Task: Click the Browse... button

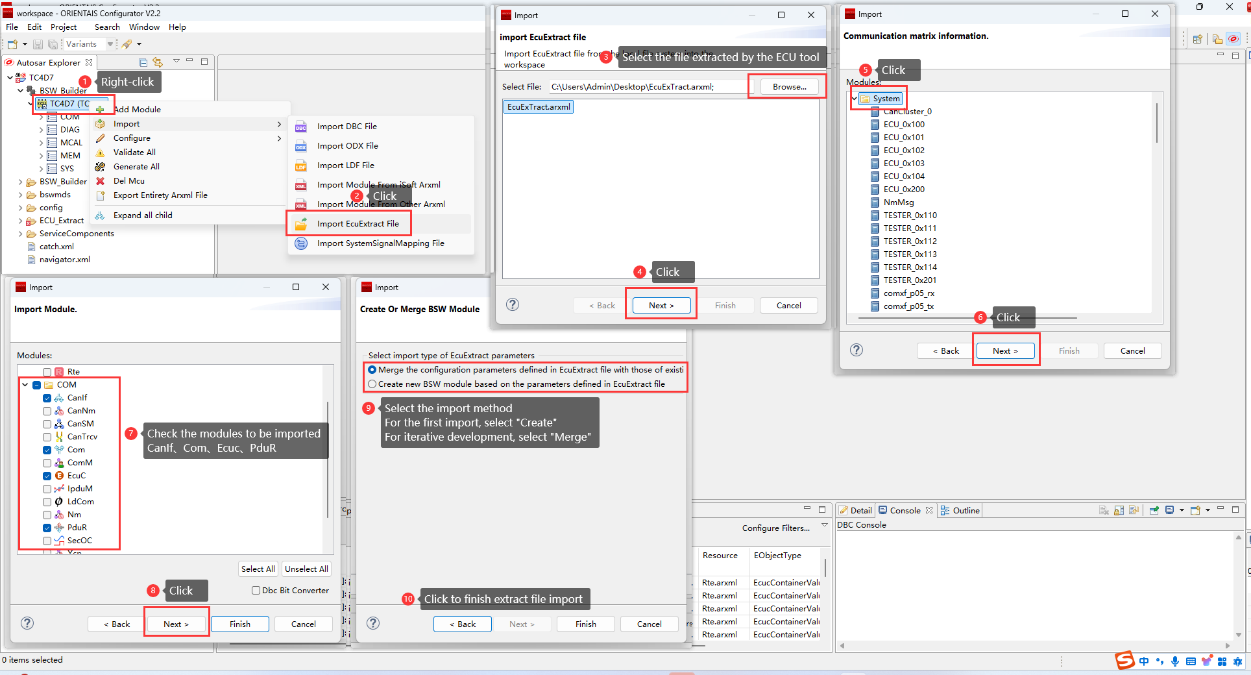Action: pyautogui.click(x=789, y=87)
